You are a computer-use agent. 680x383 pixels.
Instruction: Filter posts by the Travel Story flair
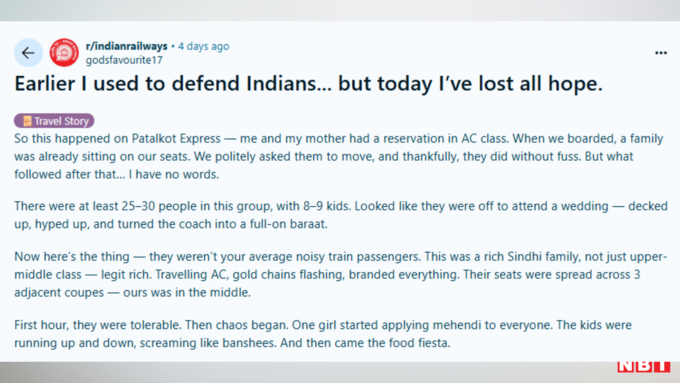54,121
